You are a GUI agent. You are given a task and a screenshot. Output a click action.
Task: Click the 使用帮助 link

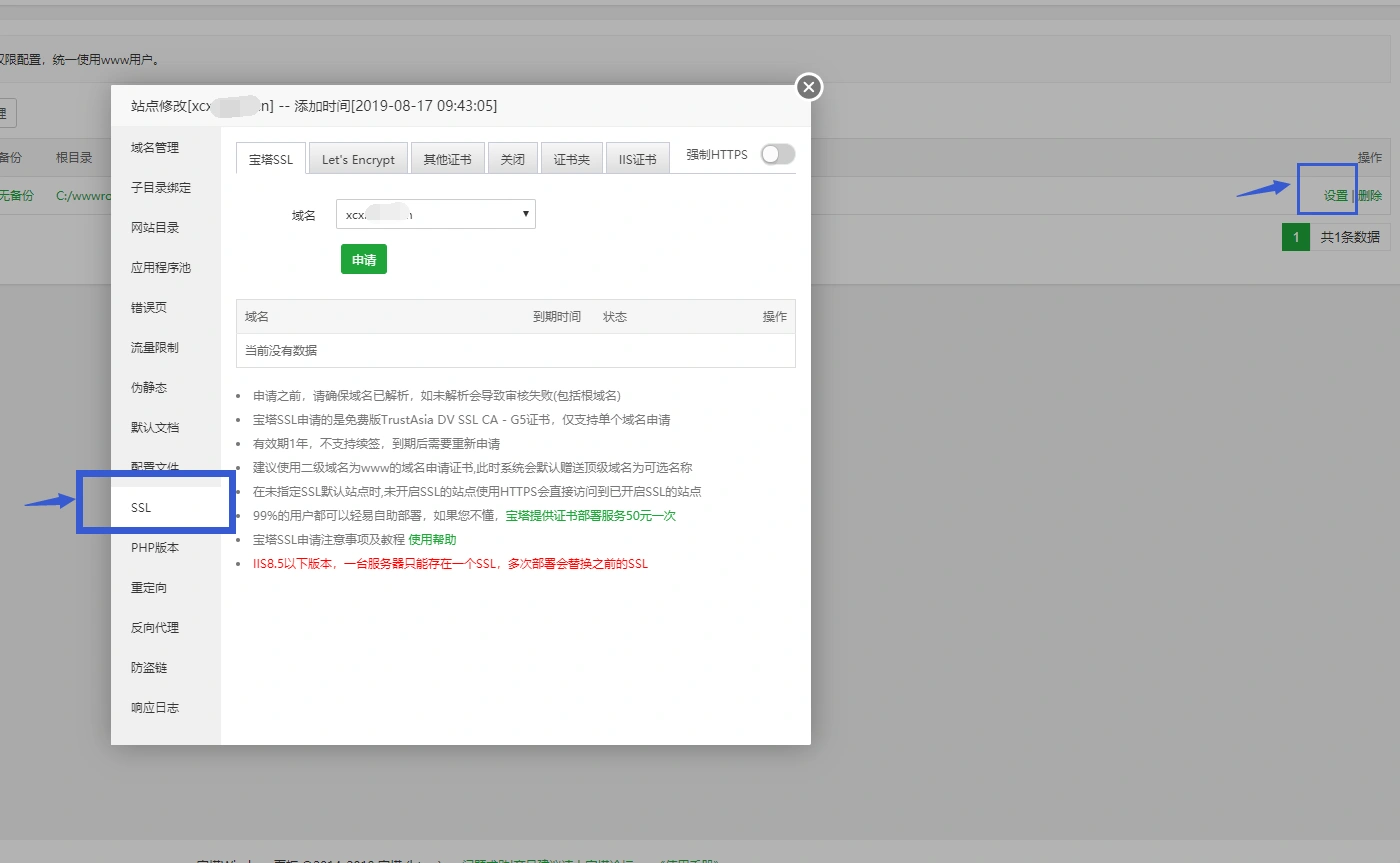click(432, 540)
